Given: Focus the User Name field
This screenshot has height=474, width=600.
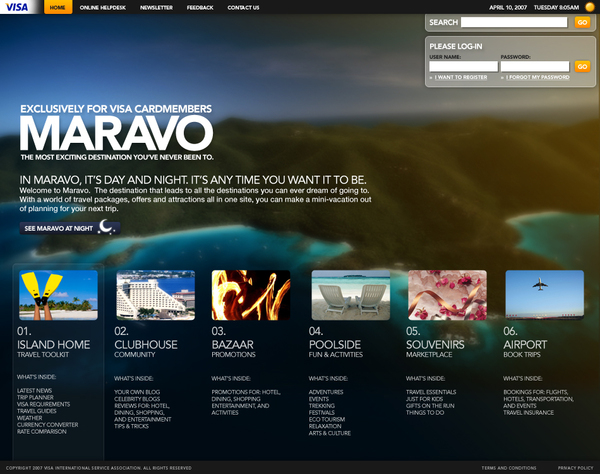Looking at the screenshot, I should 463,67.
